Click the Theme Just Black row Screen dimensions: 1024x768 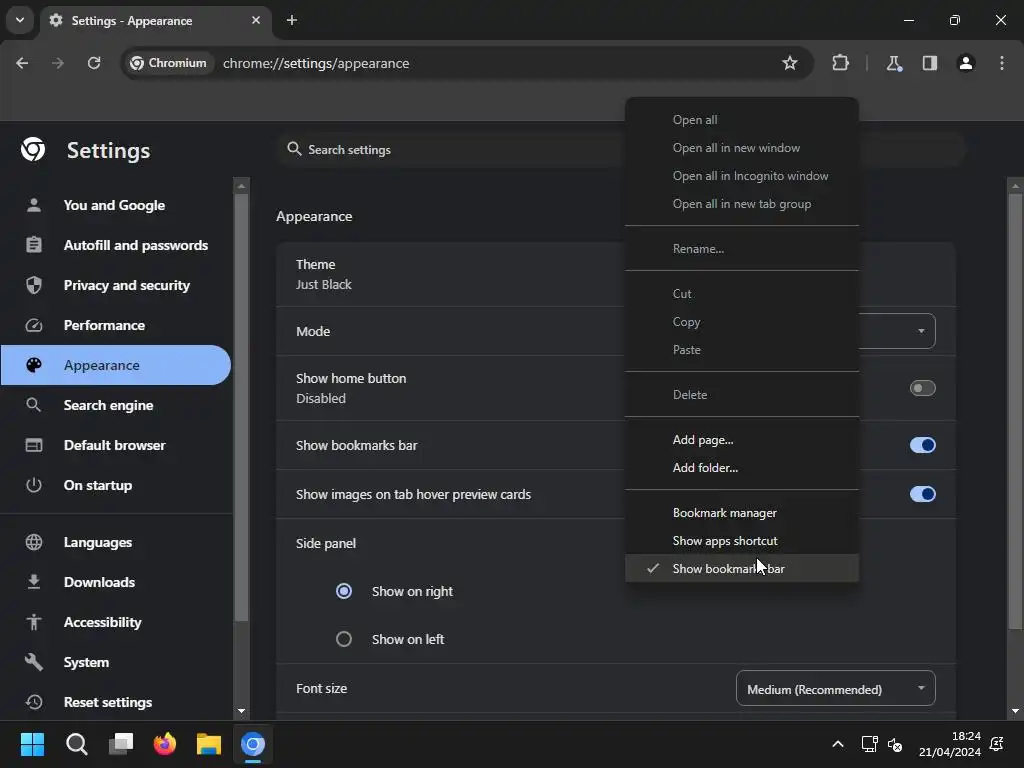click(451, 274)
